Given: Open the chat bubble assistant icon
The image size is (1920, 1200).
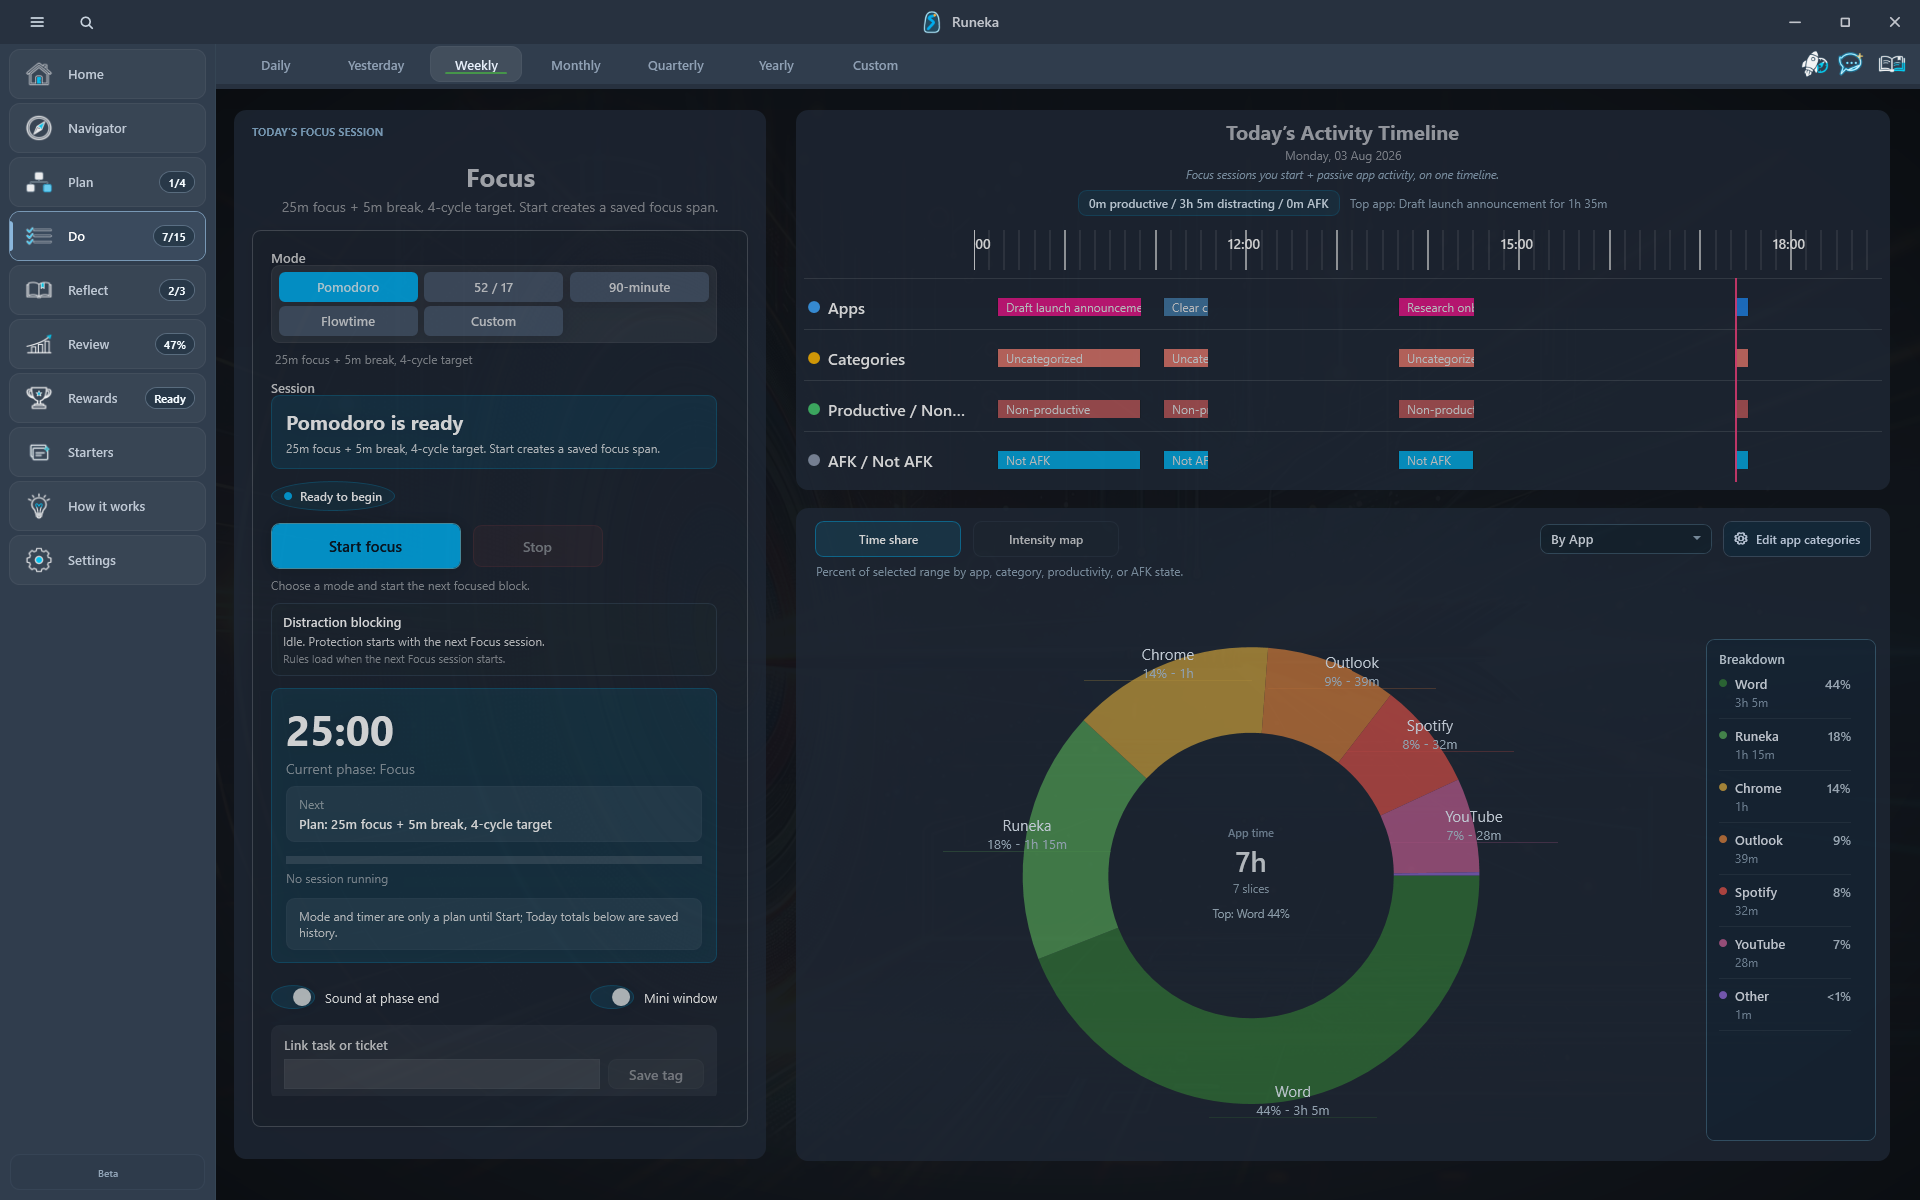Looking at the screenshot, I should [x=1851, y=65].
